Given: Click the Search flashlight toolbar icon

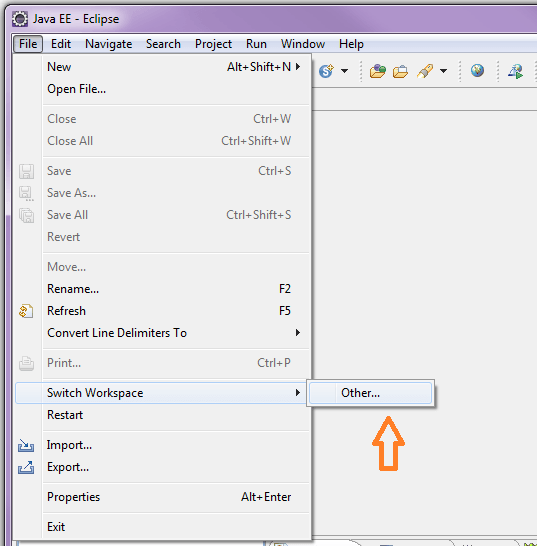Looking at the screenshot, I should pos(425,71).
